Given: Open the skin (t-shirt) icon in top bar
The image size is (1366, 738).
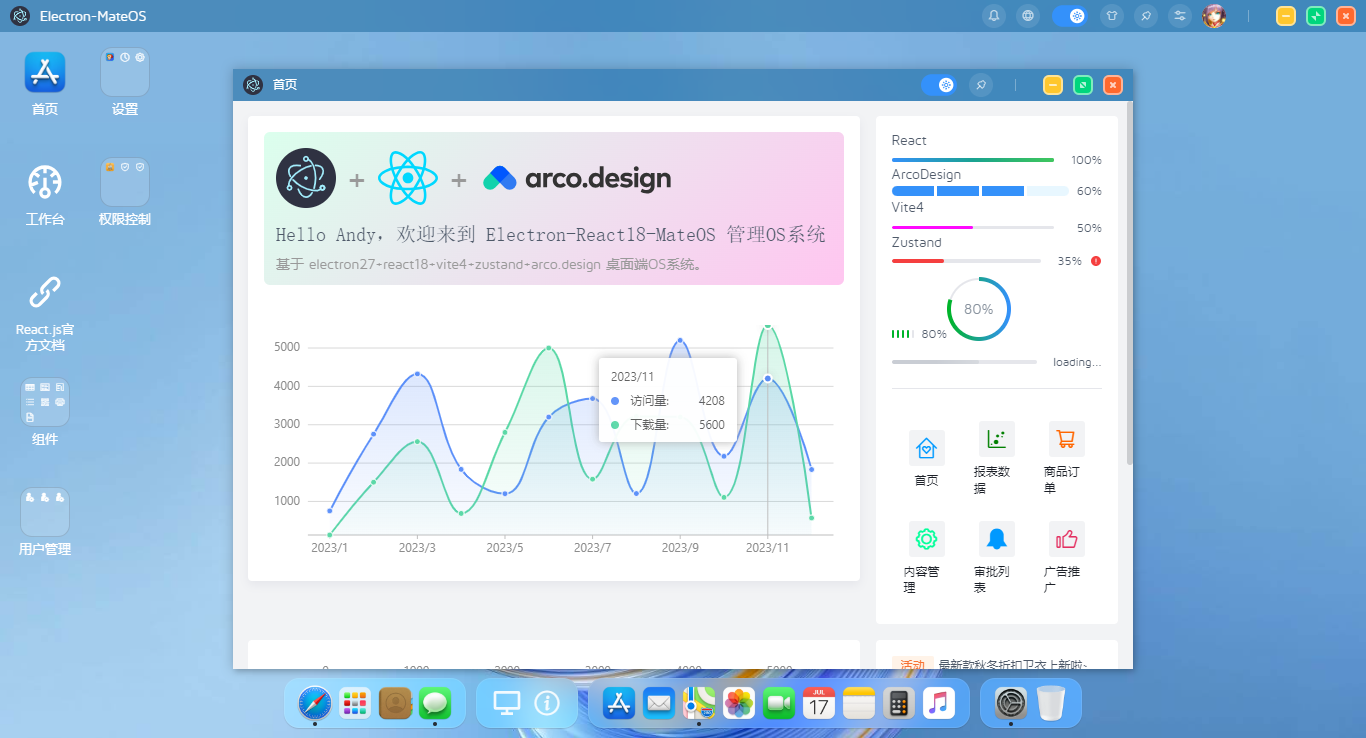Looking at the screenshot, I should [x=1113, y=16].
